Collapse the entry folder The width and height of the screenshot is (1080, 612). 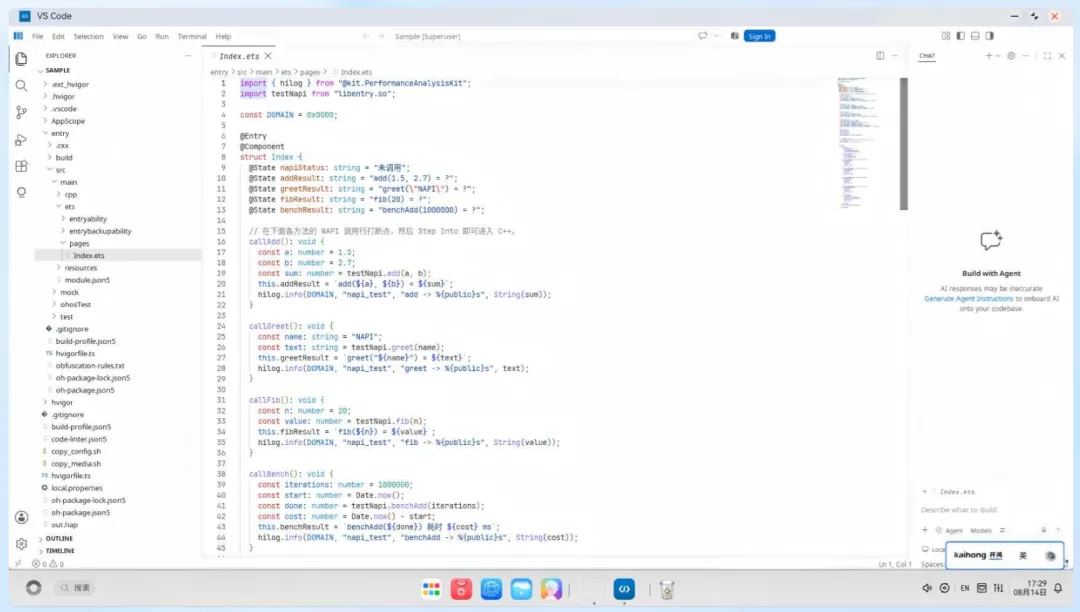tap(60, 133)
